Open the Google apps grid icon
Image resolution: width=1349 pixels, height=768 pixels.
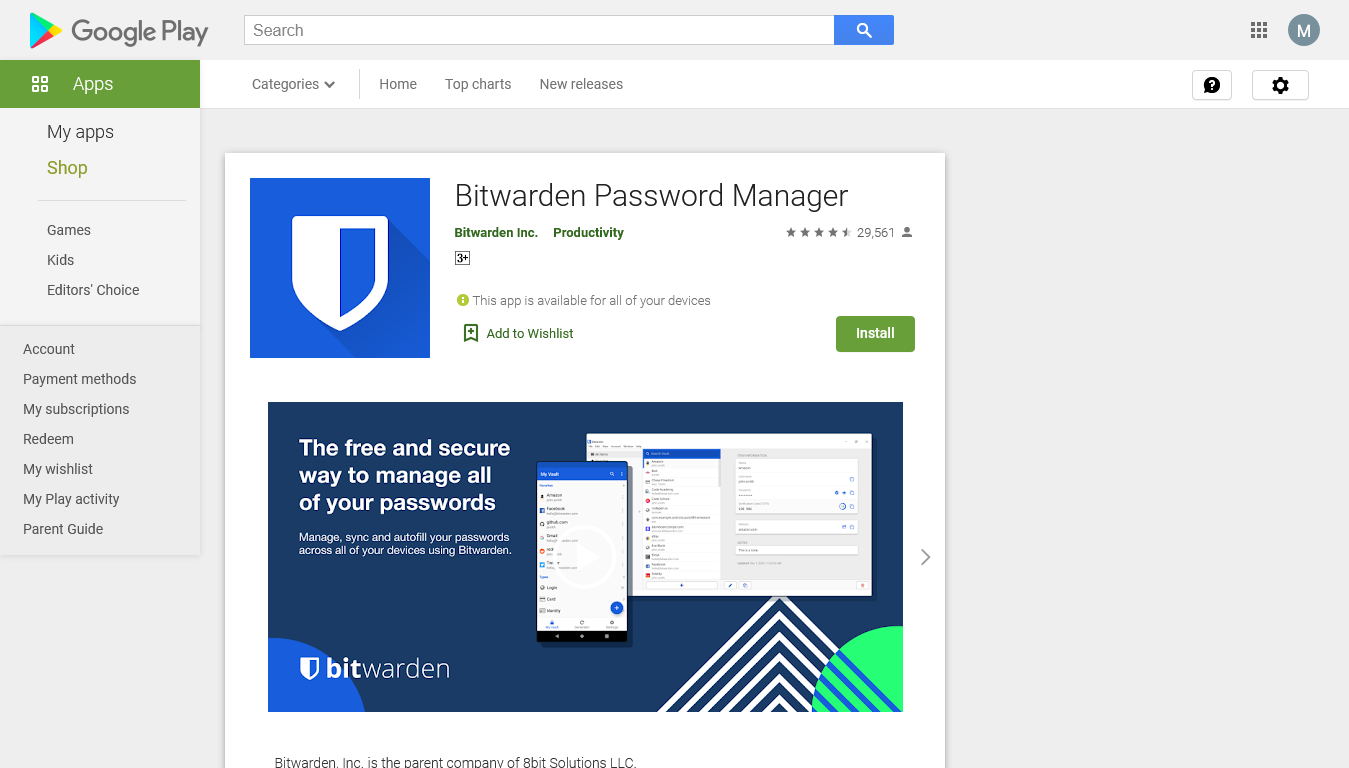[1259, 30]
